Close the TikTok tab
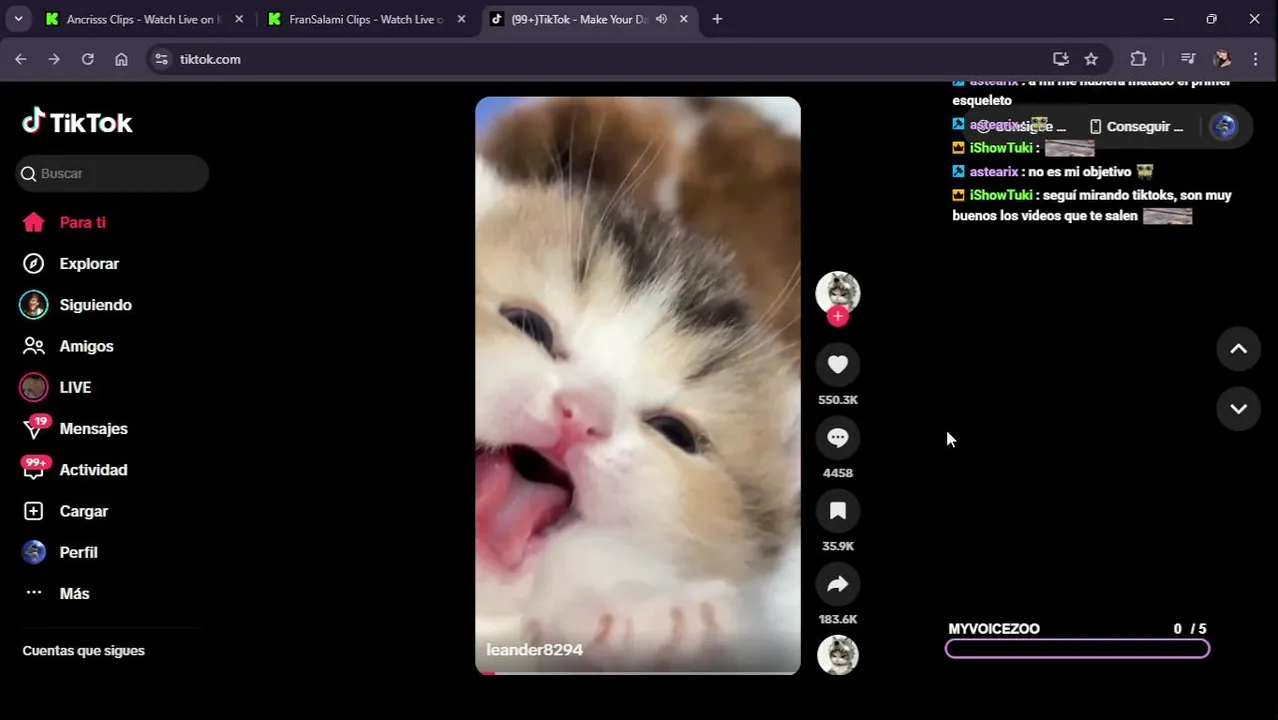Viewport: 1278px width, 720px height. pos(684,19)
